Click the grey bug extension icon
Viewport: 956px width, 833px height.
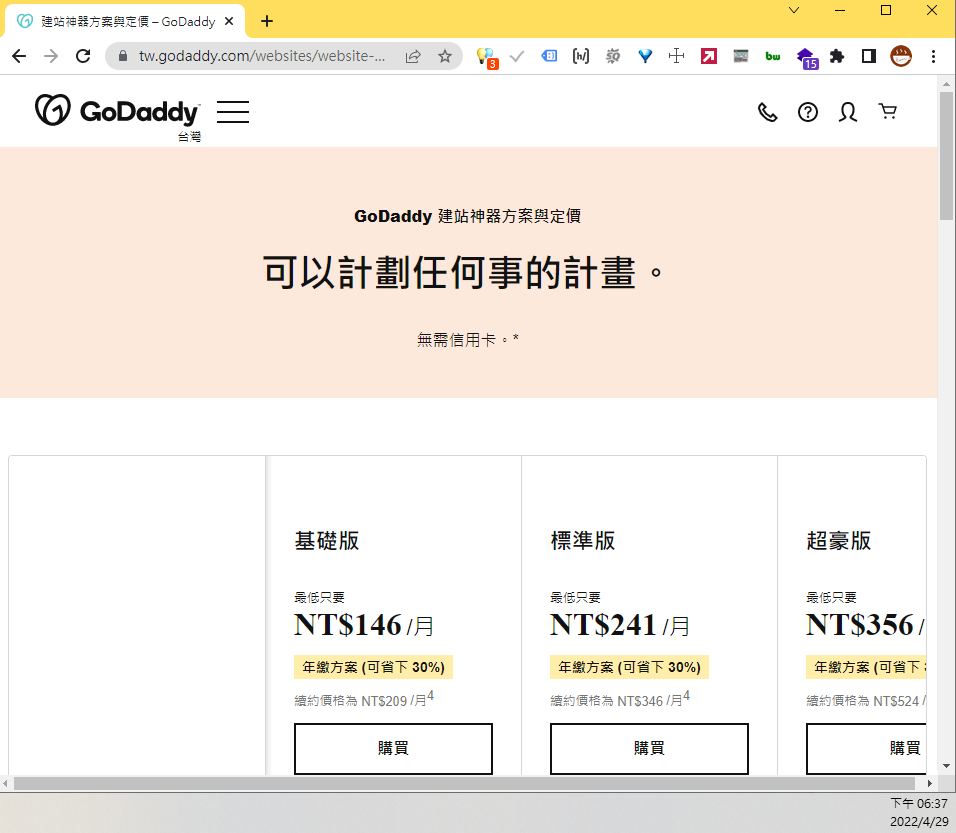(613, 56)
